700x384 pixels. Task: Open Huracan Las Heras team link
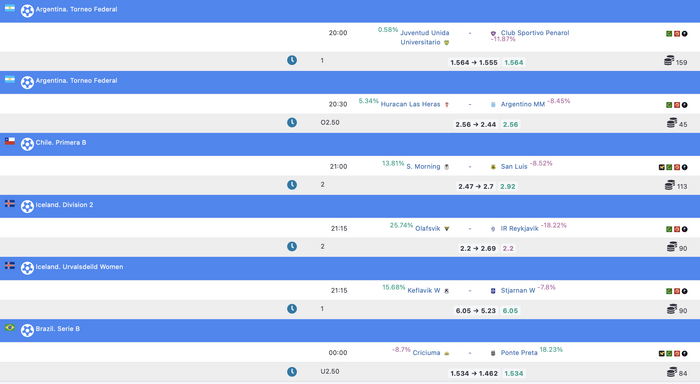coord(410,104)
